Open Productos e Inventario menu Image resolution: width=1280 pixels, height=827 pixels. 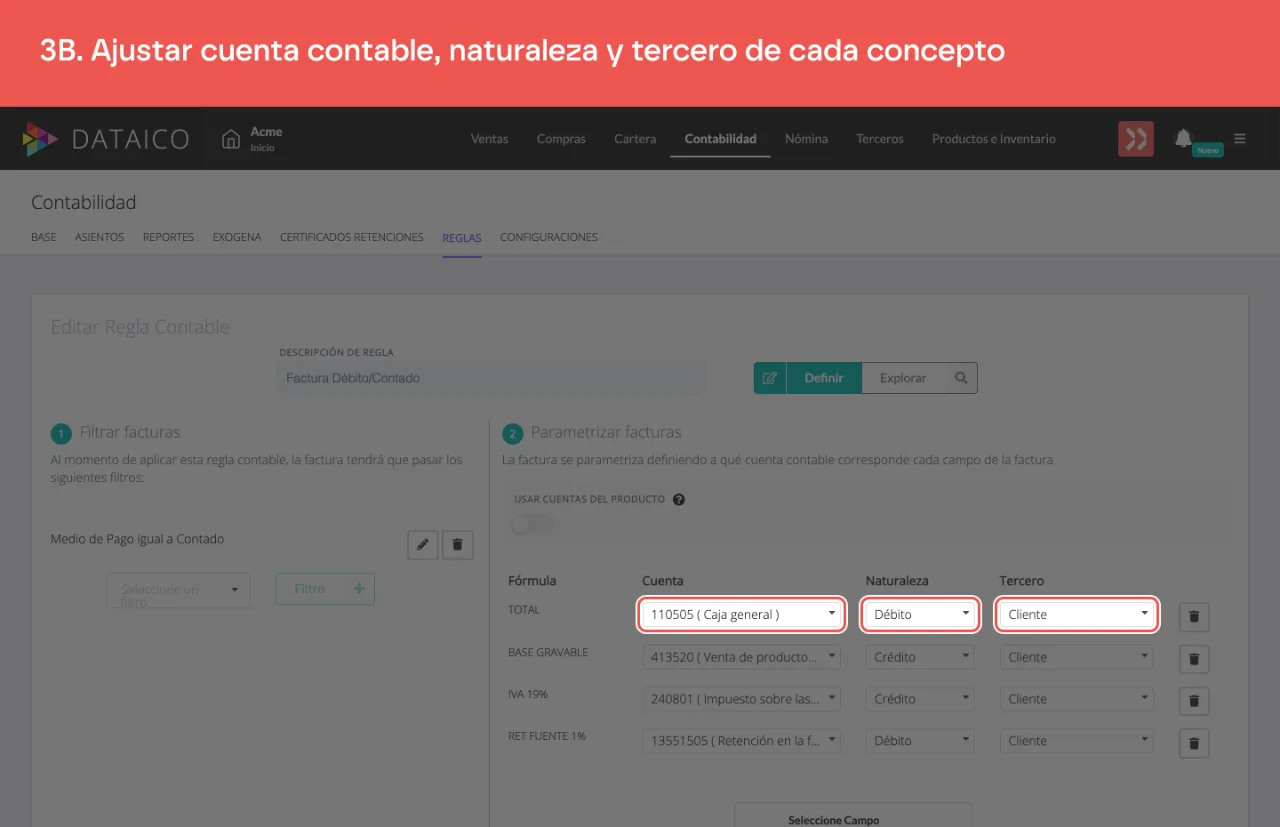point(994,139)
